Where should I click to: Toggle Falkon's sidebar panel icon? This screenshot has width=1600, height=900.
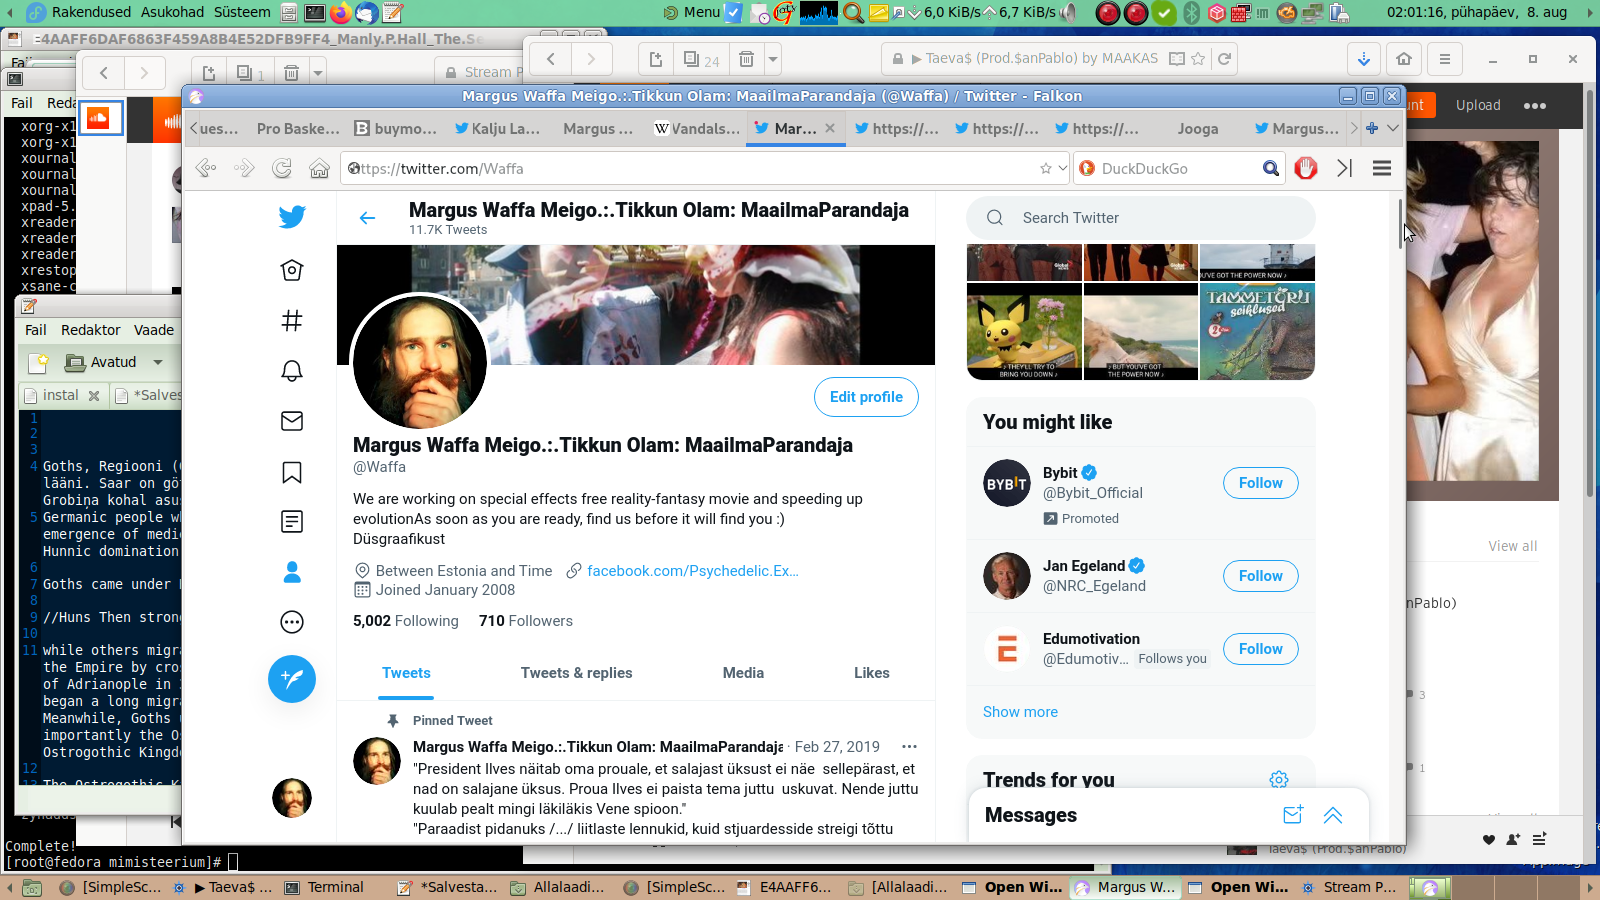point(1344,168)
